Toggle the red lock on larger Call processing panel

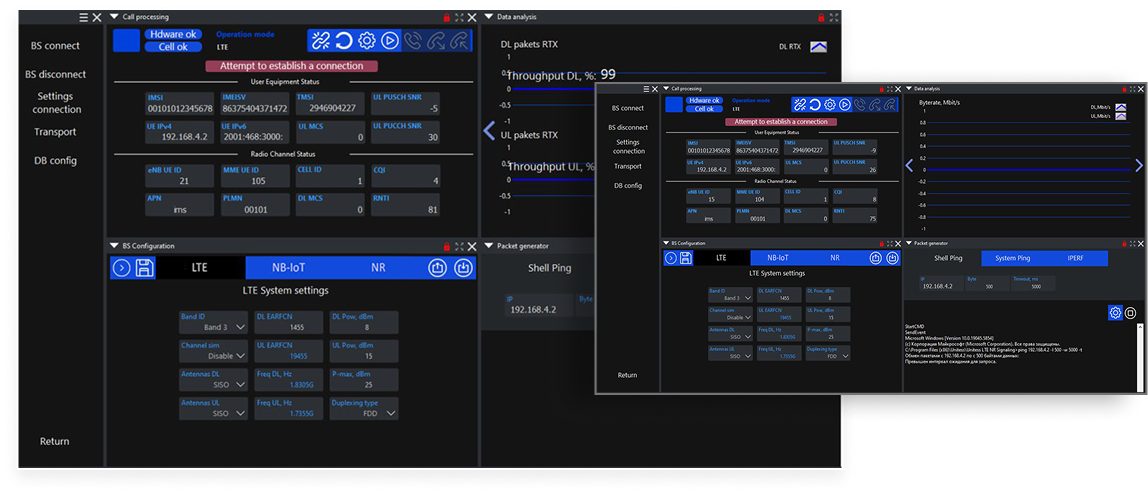click(445, 18)
